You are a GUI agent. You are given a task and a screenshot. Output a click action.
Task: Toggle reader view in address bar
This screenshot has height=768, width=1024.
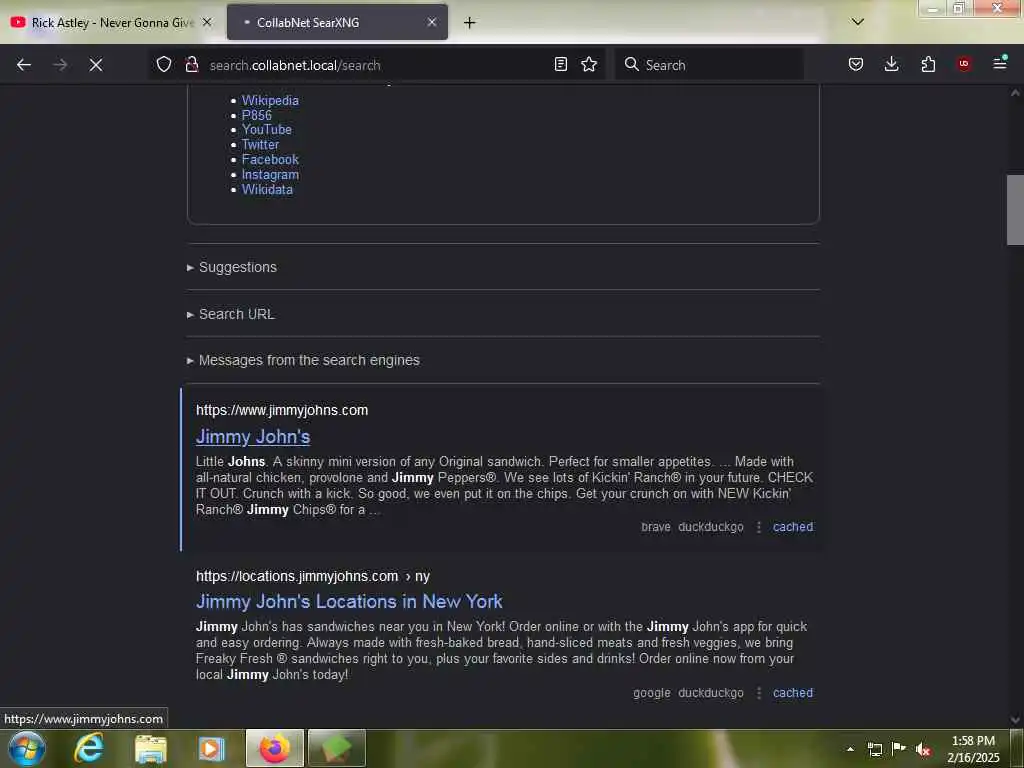click(560, 64)
